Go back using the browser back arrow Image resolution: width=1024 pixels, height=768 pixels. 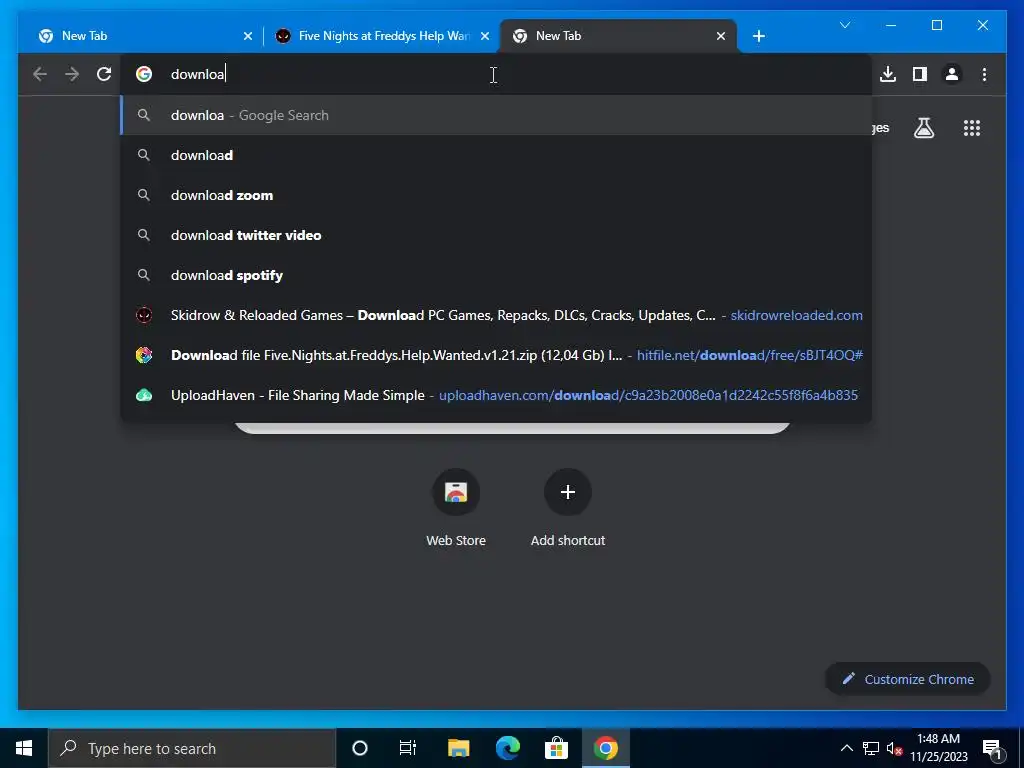pos(40,74)
